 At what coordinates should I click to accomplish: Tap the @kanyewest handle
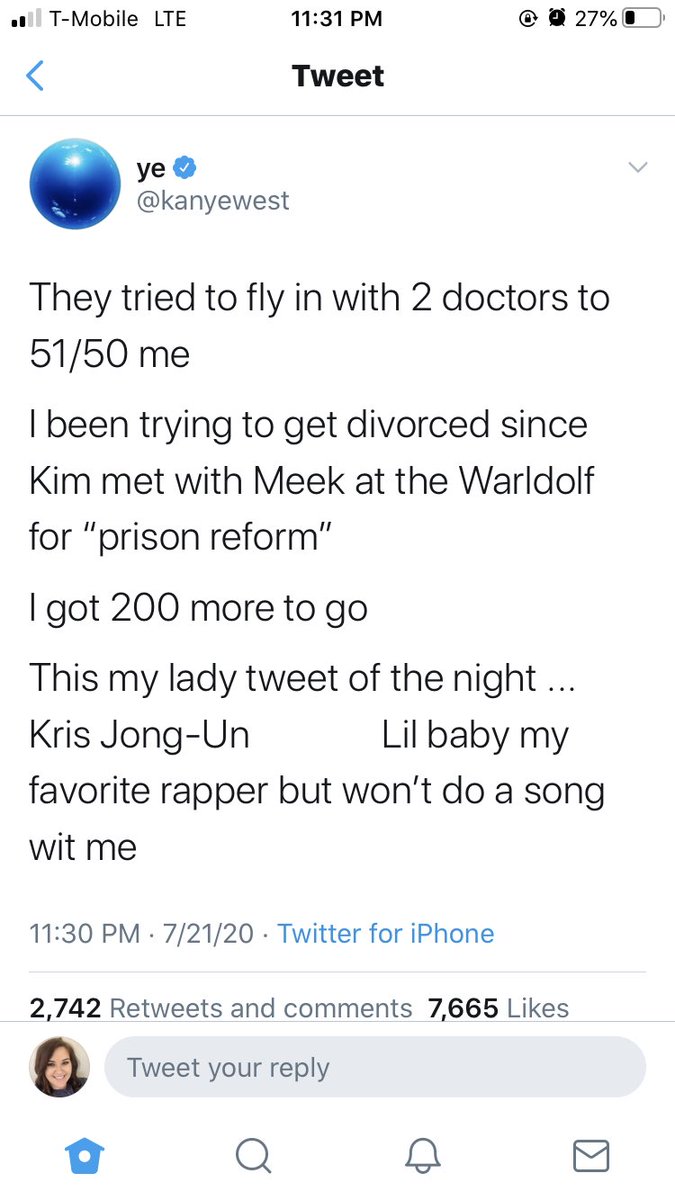(213, 200)
